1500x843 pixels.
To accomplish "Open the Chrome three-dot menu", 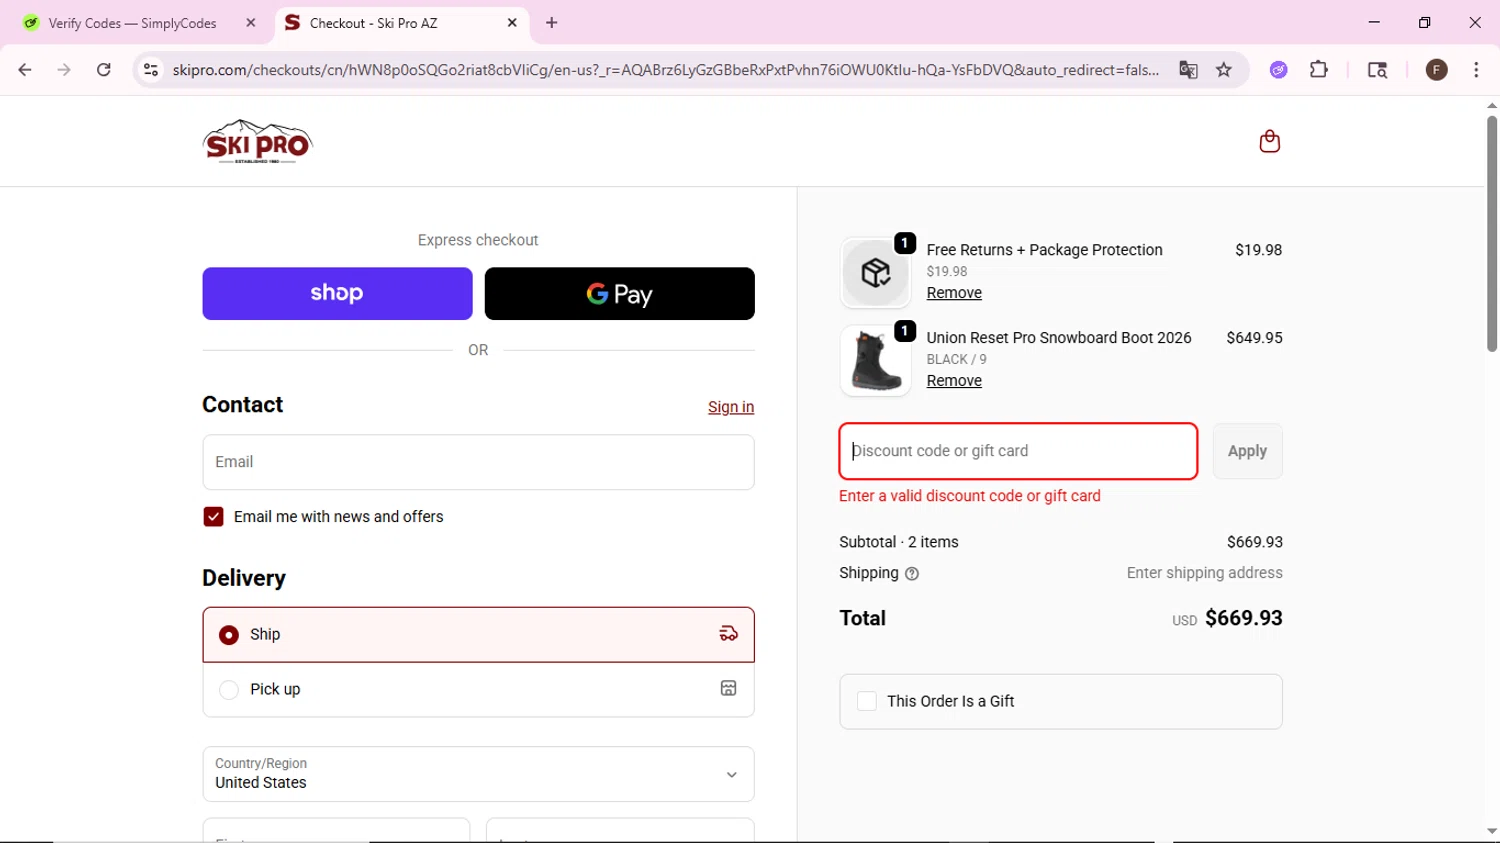I will click(1476, 70).
